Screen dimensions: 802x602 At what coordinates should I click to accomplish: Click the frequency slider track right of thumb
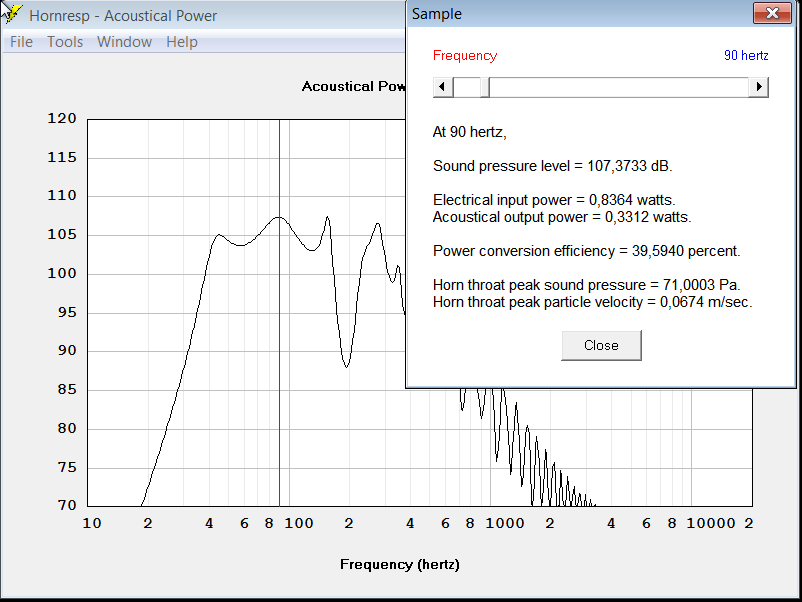point(619,87)
